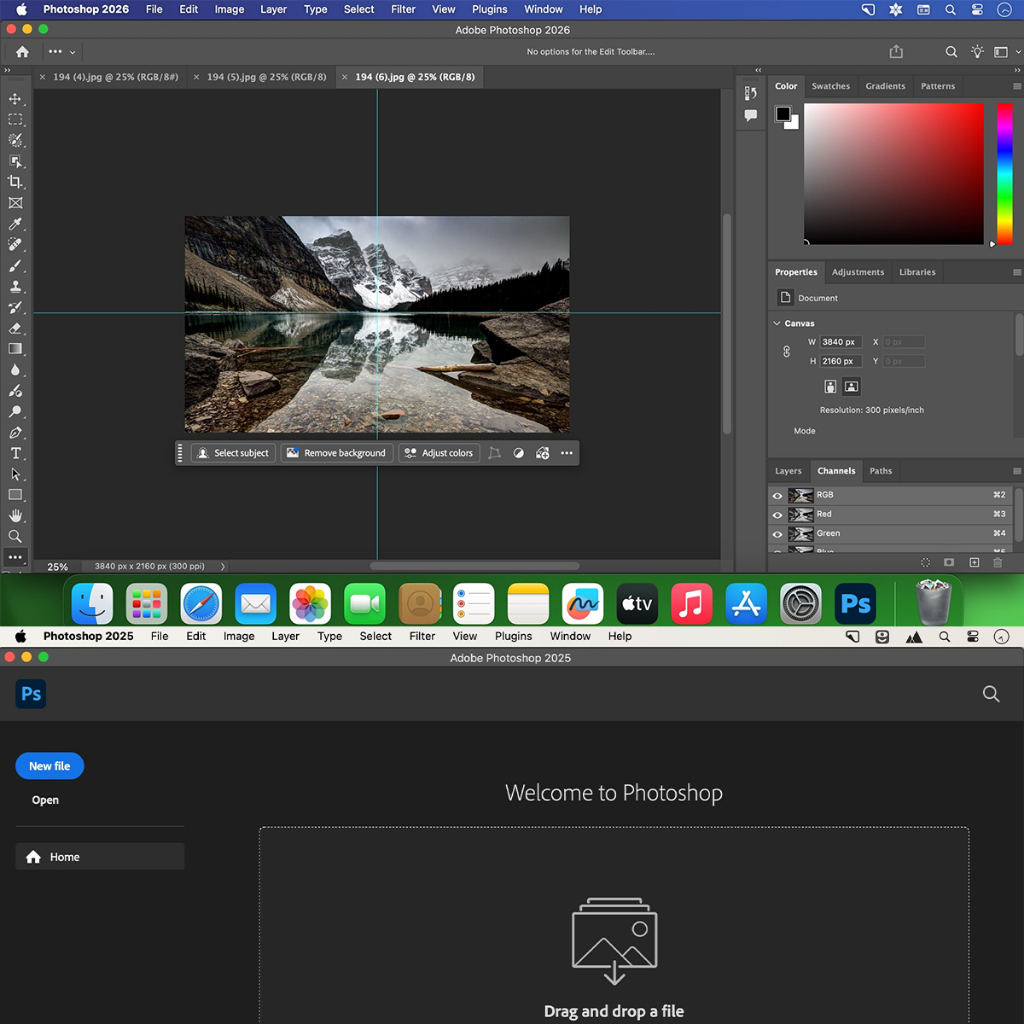Expand the status bar info arrow
The height and width of the screenshot is (1024, 1024).
223,566
